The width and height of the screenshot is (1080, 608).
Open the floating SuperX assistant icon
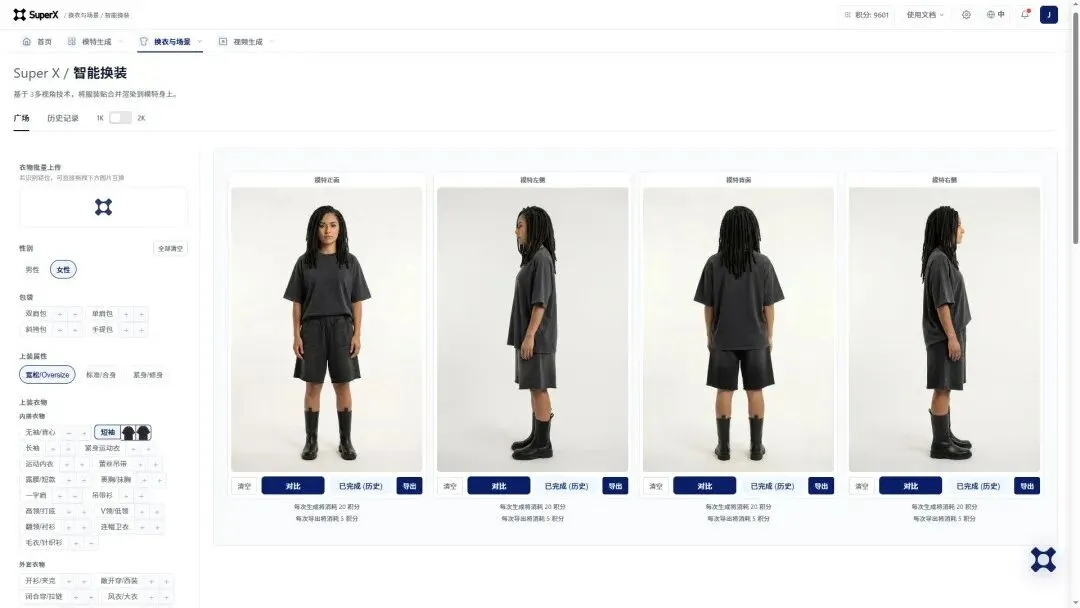tap(1043, 560)
